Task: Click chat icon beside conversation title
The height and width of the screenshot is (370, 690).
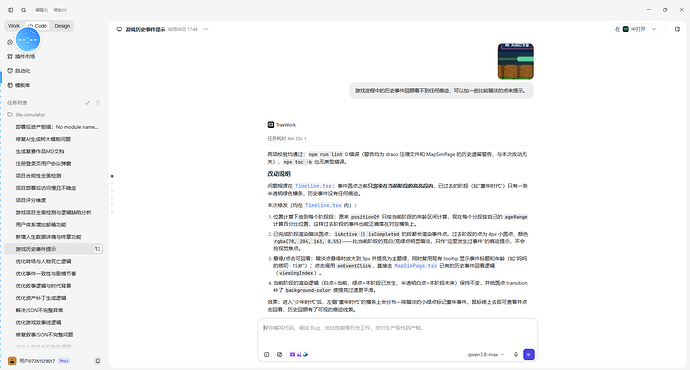Action: (x=119, y=29)
